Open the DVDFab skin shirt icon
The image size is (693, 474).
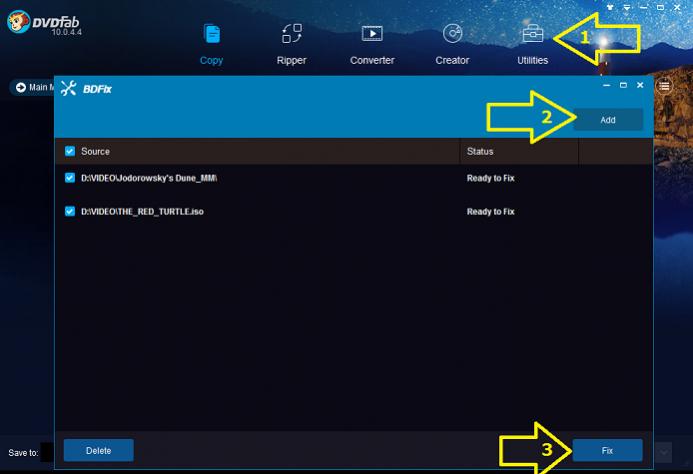[610, 7]
